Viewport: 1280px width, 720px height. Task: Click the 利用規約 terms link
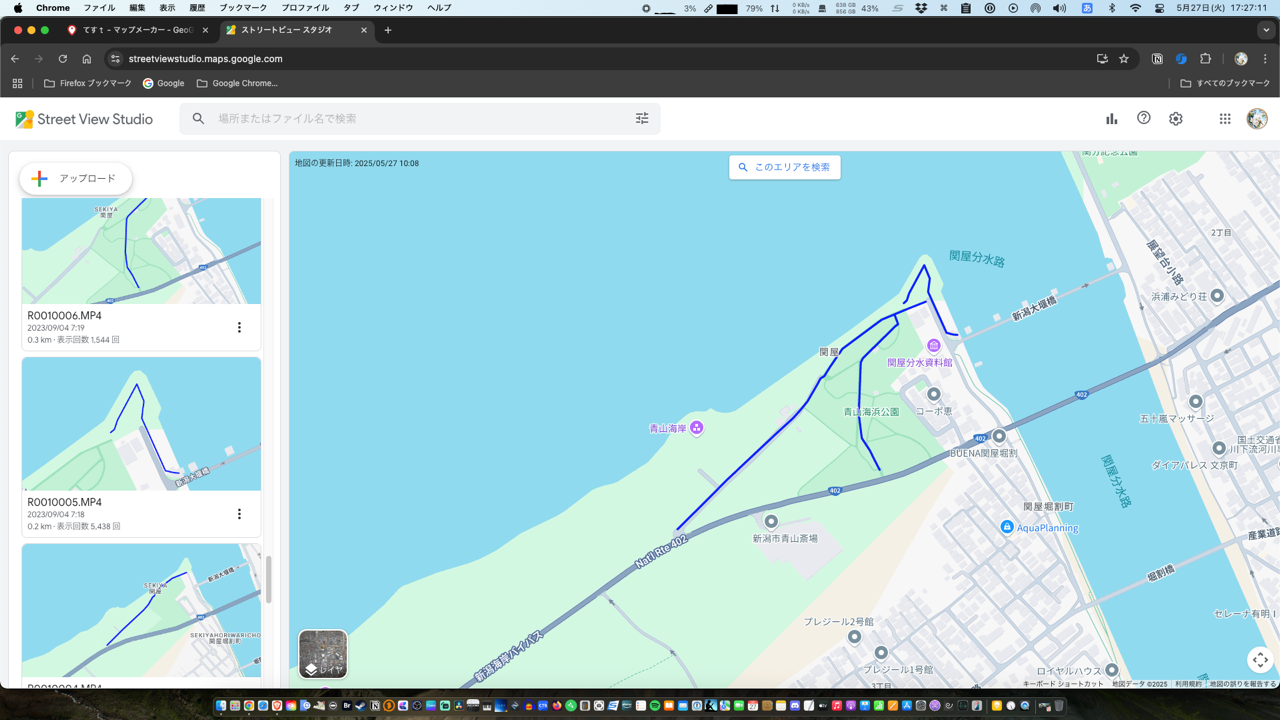coord(1188,684)
